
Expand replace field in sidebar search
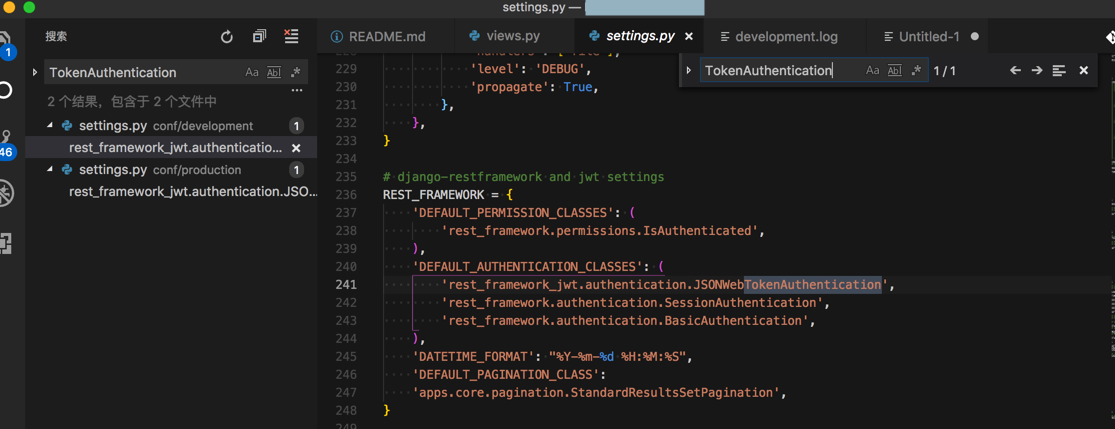pos(35,72)
